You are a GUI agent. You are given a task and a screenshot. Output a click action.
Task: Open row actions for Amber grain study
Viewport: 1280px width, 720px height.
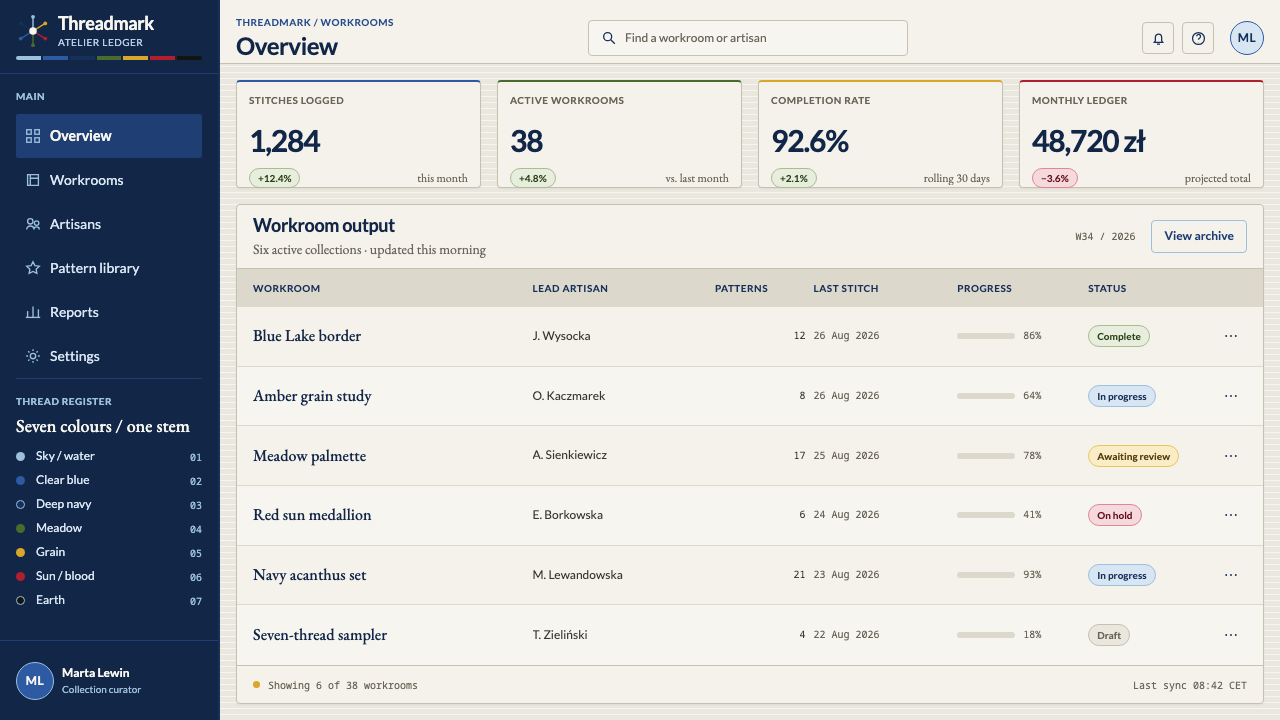(x=1231, y=396)
